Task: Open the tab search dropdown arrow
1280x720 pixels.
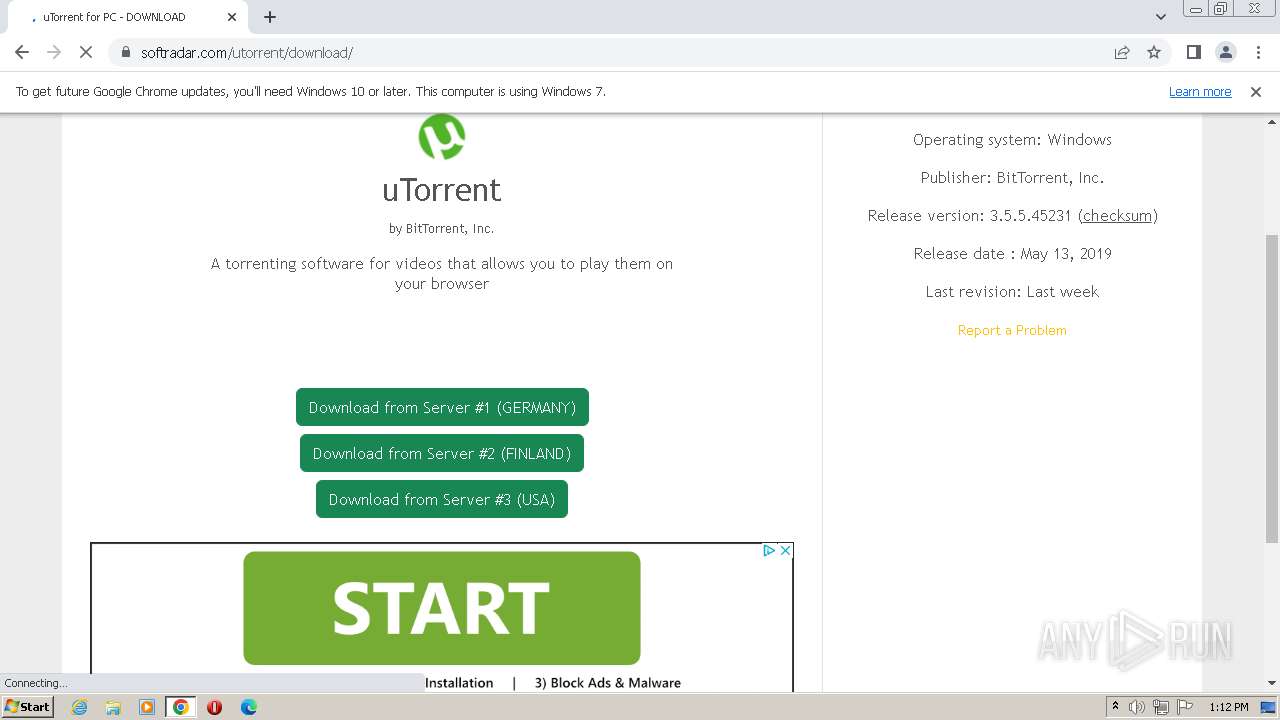Action: [1161, 17]
